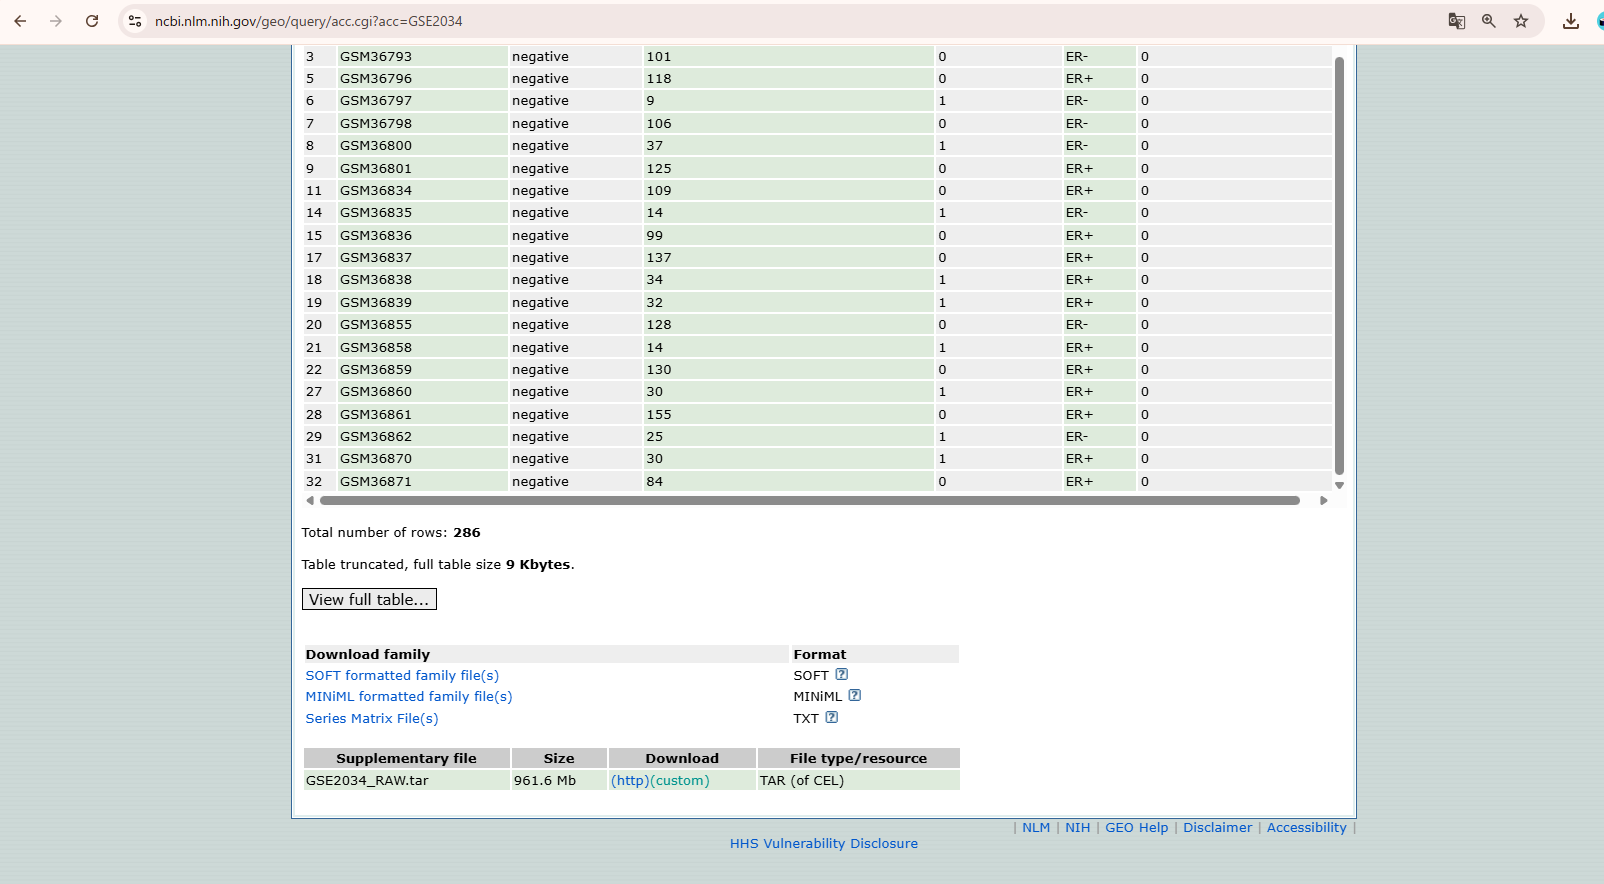Download GSE2034_RAW.tar via http link
Screen dimensions: 1604x884
coord(630,781)
